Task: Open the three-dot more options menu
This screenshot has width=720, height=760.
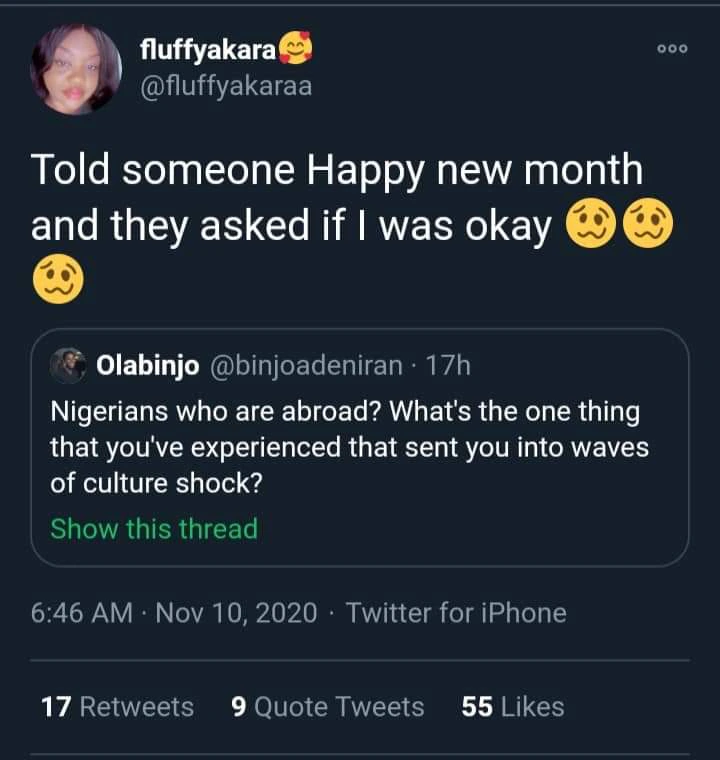Action: tap(671, 50)
